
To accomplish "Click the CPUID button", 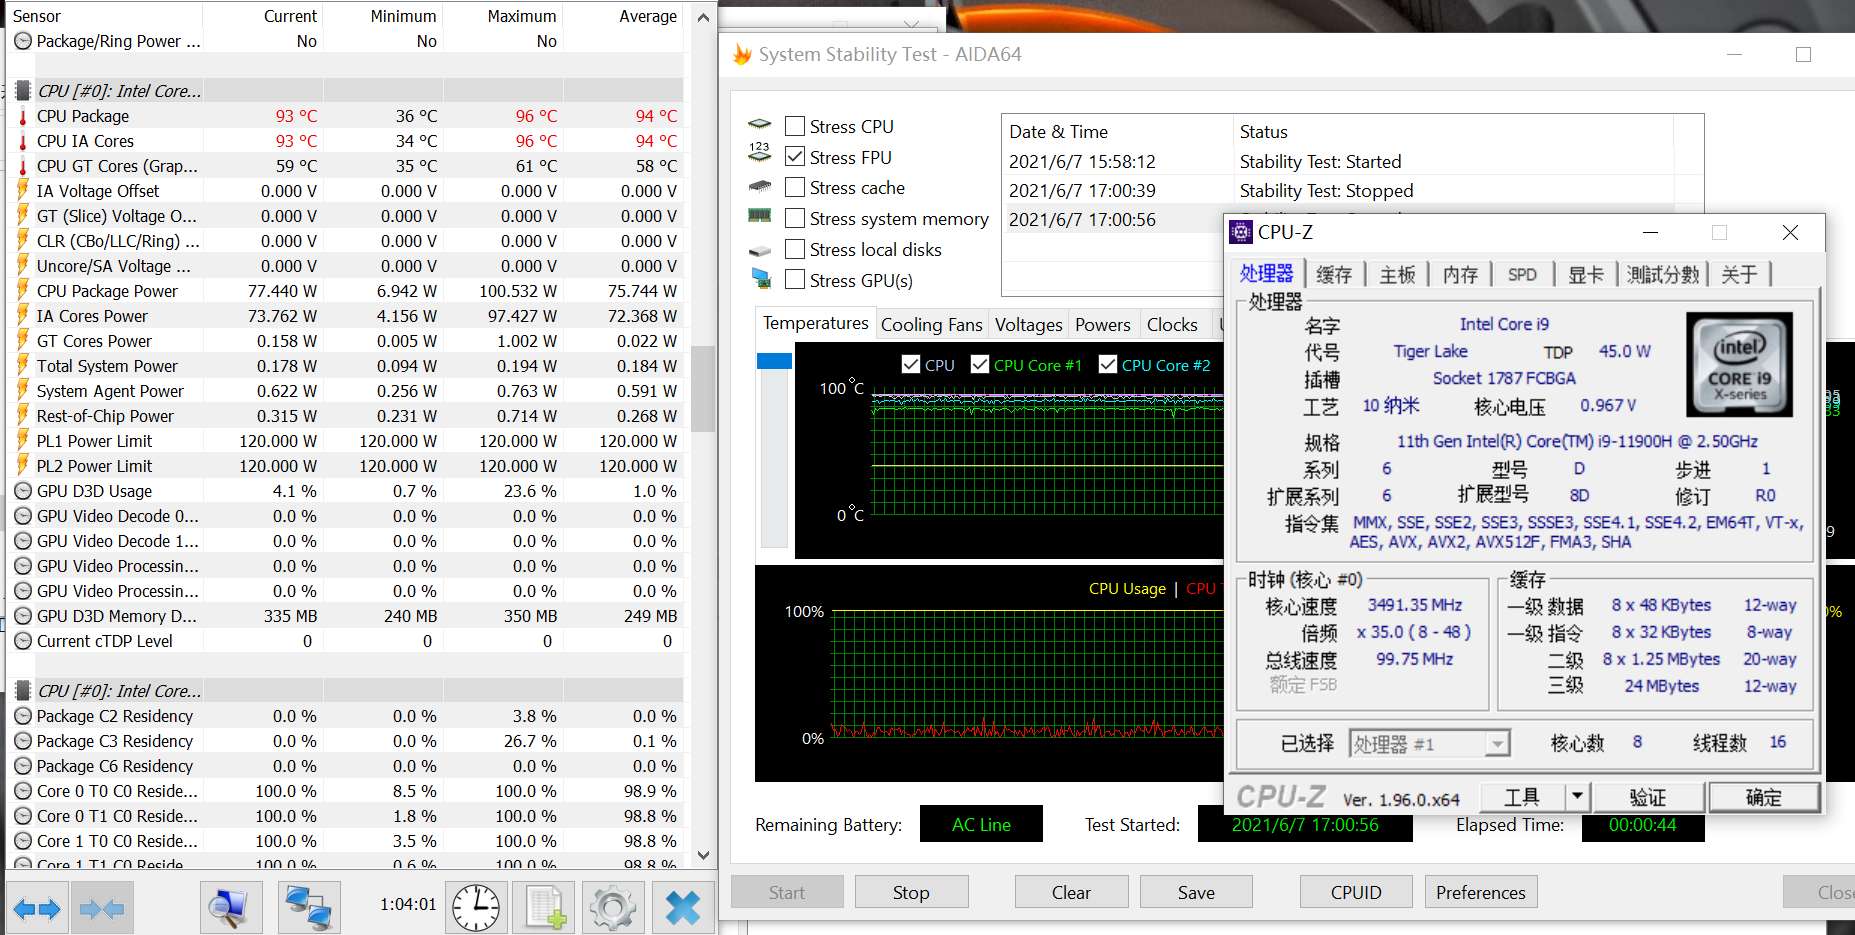I will coord(1356,892).
